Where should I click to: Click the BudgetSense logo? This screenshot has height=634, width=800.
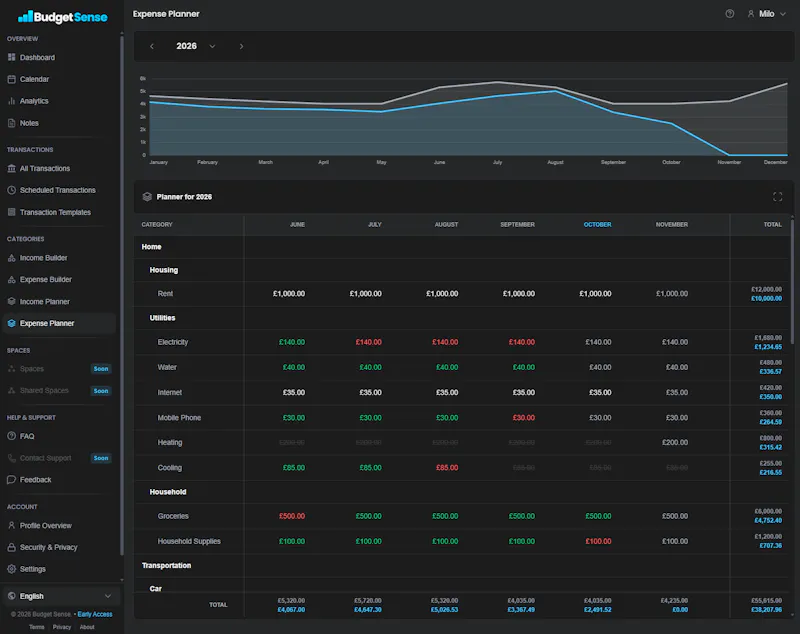pos(62,17)
